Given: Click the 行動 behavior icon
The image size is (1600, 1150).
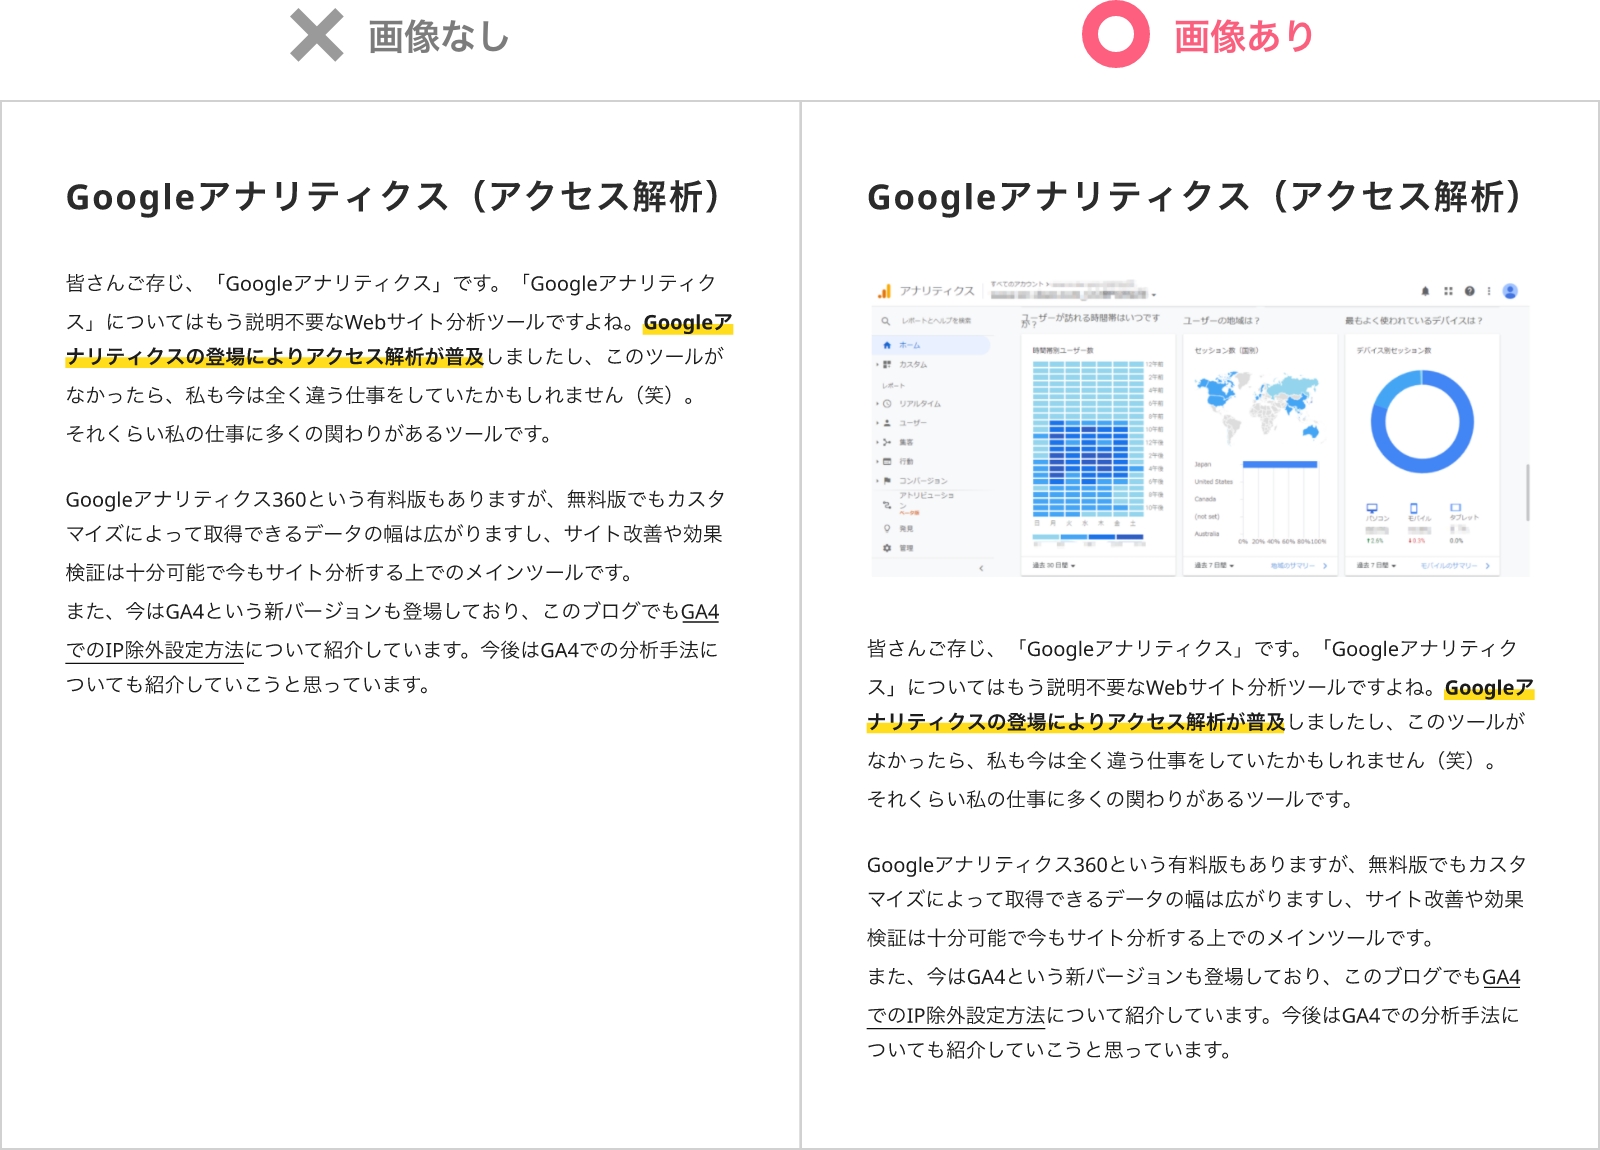Looking at the screenshot, I should point(887,461).
